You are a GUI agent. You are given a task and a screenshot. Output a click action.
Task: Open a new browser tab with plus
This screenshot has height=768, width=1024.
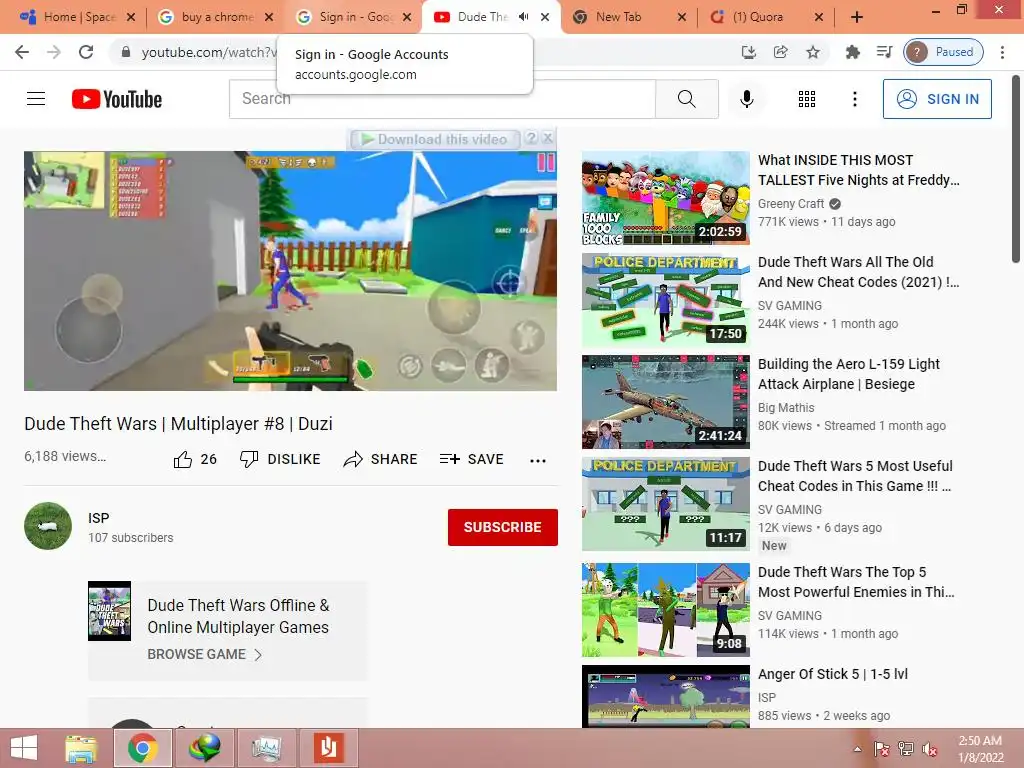click(857, 17)
